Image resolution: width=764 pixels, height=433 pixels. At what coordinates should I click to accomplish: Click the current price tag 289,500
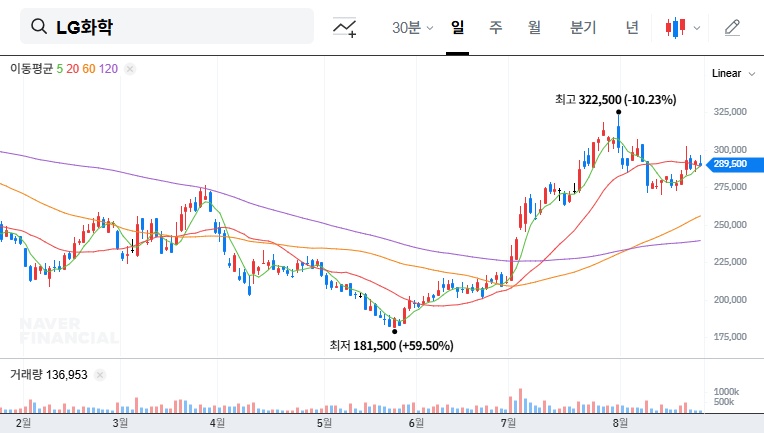[734, 164]
